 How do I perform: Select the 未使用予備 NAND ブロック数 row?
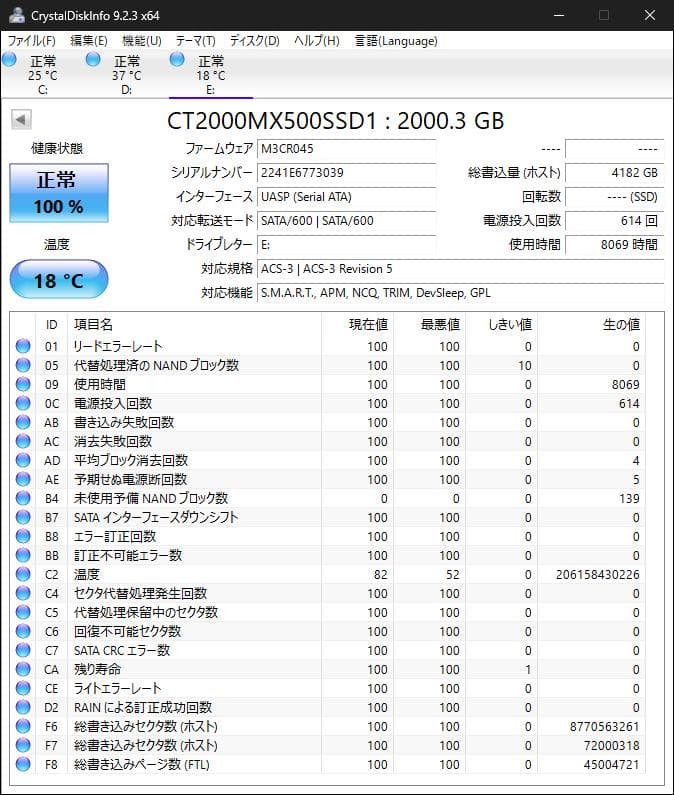[328, 498]
